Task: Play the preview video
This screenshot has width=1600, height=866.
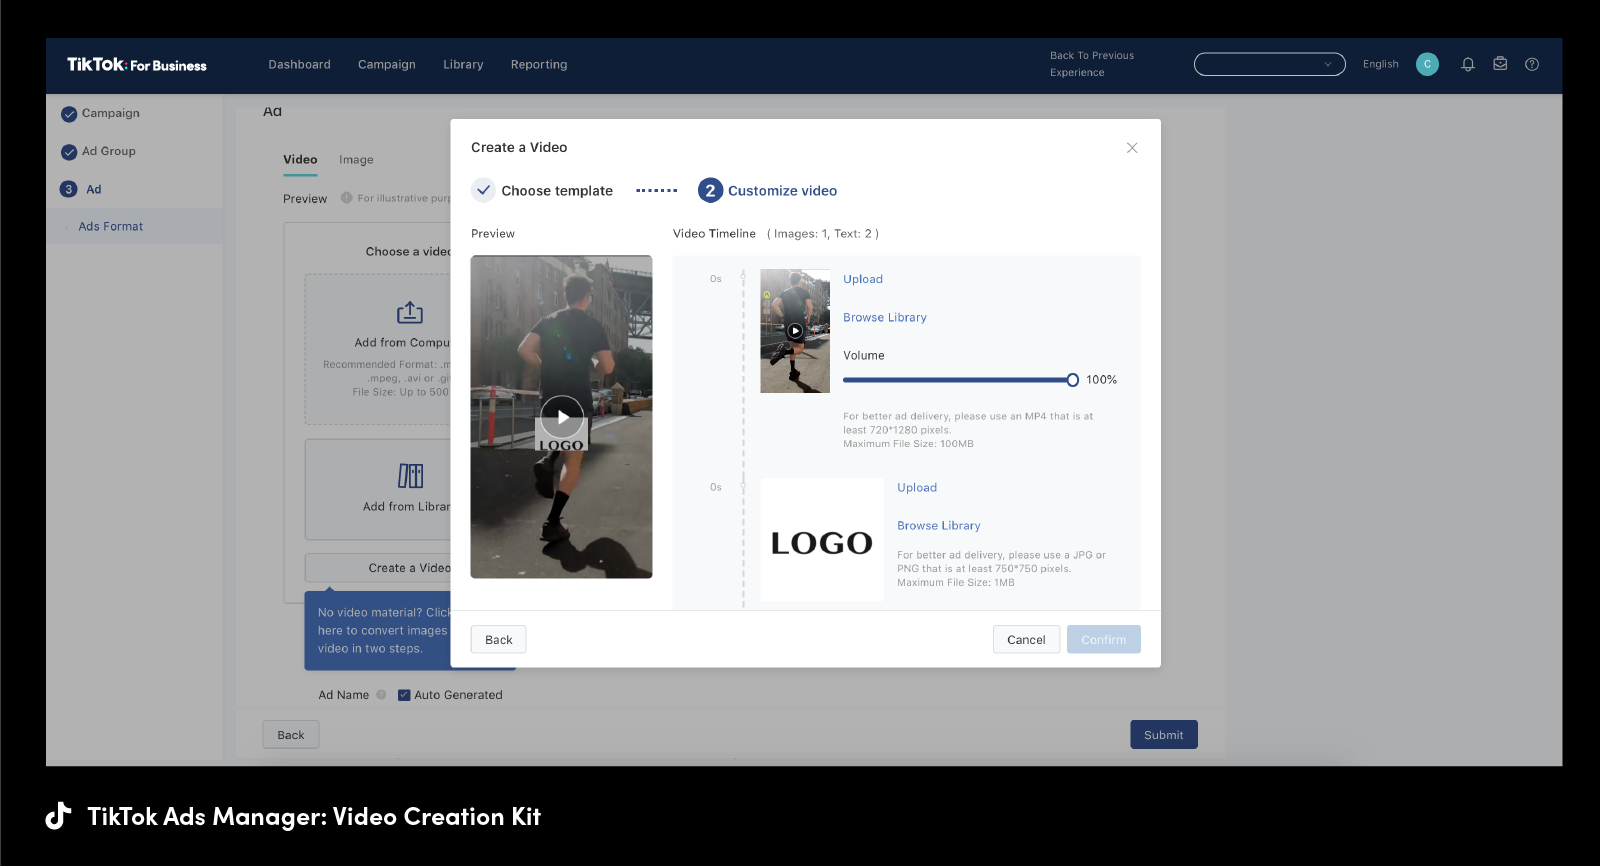Action: (x=562, y=417)
